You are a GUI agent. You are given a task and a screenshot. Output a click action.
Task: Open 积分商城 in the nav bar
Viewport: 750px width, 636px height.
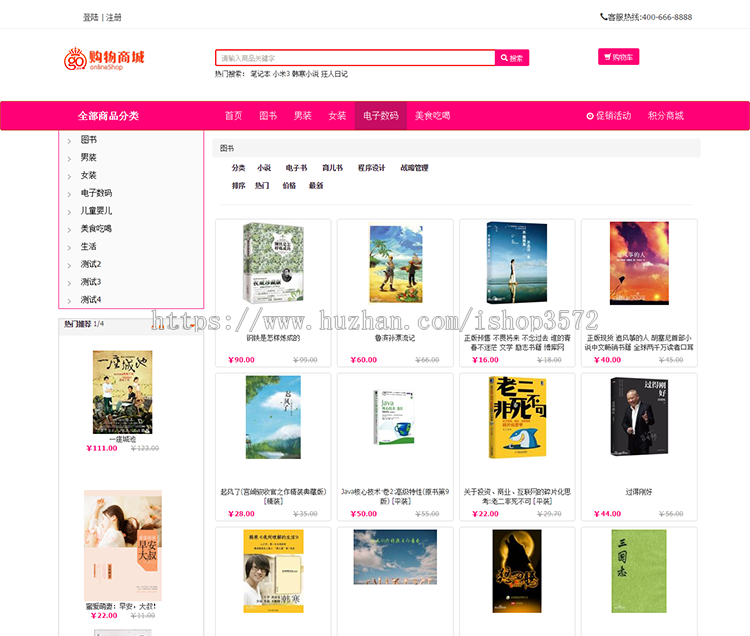pos(665,116)
